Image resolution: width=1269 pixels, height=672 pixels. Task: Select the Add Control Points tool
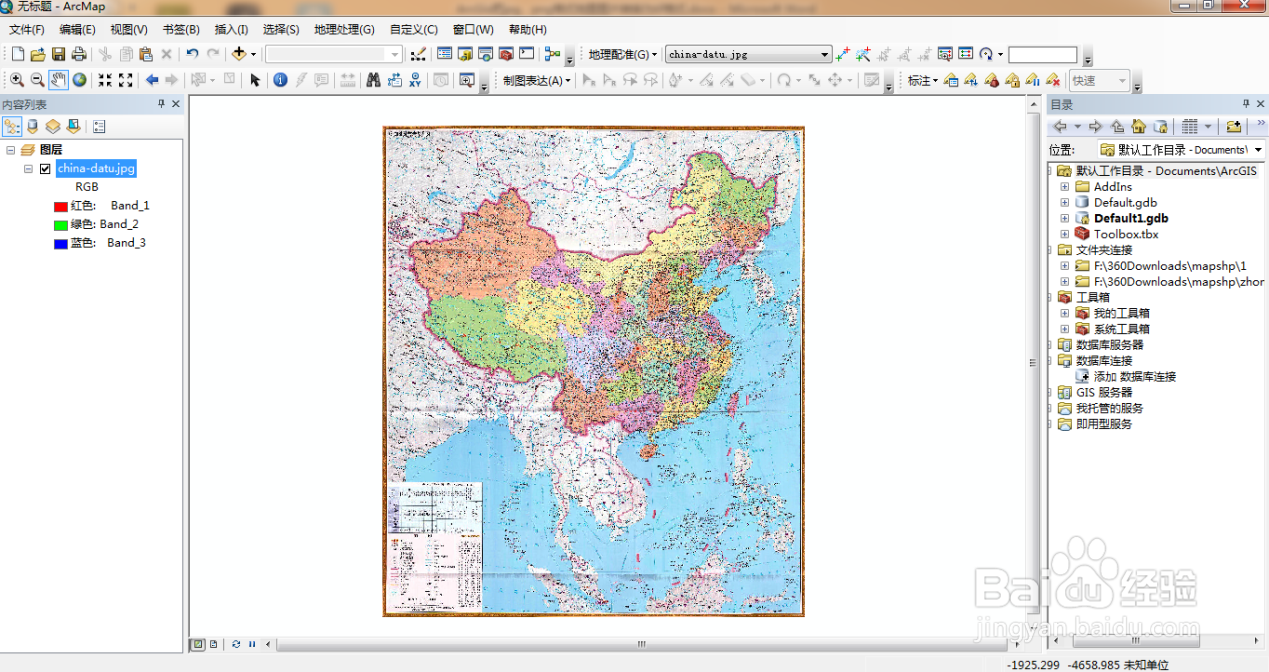pyautogui.click(x=842, y=54)
